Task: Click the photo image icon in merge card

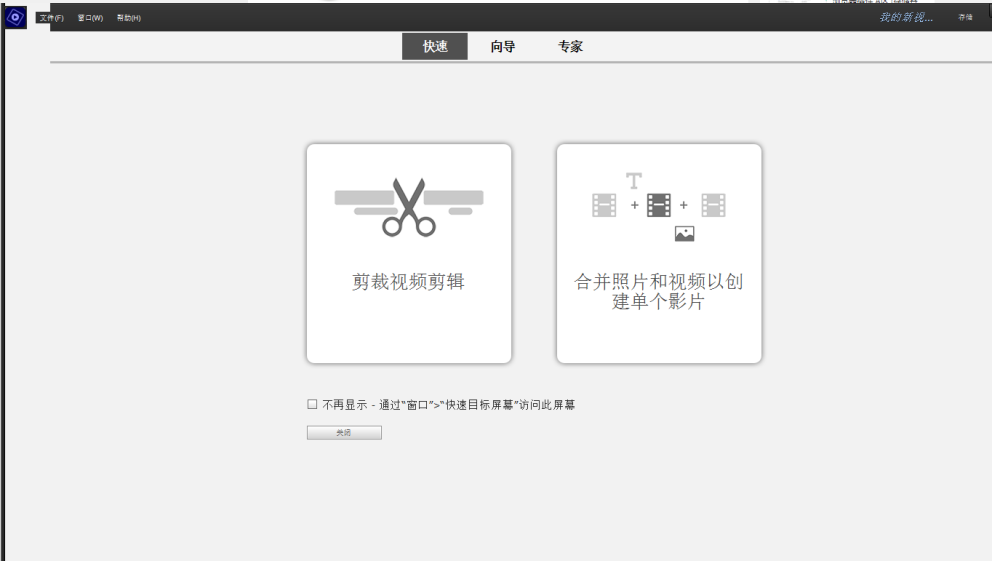Action: (x=685, y=234)
